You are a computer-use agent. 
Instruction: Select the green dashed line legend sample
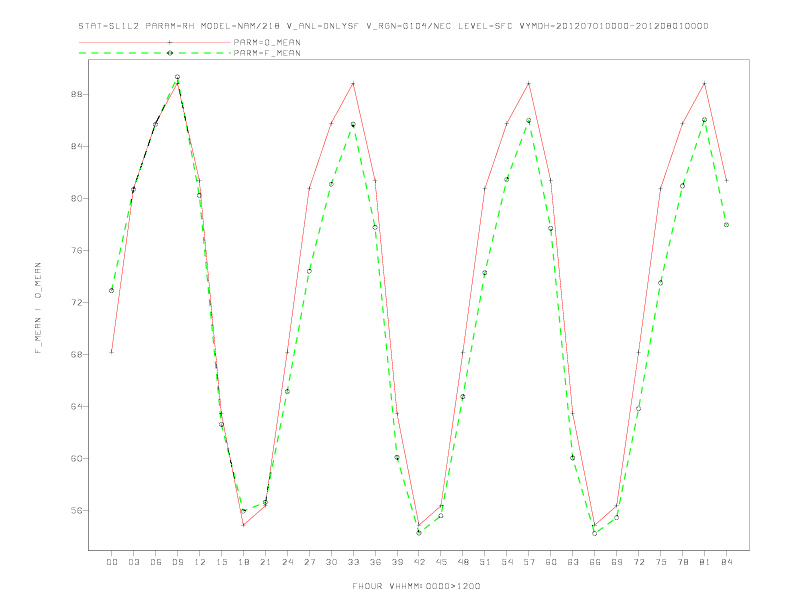[x=155, y=53]
